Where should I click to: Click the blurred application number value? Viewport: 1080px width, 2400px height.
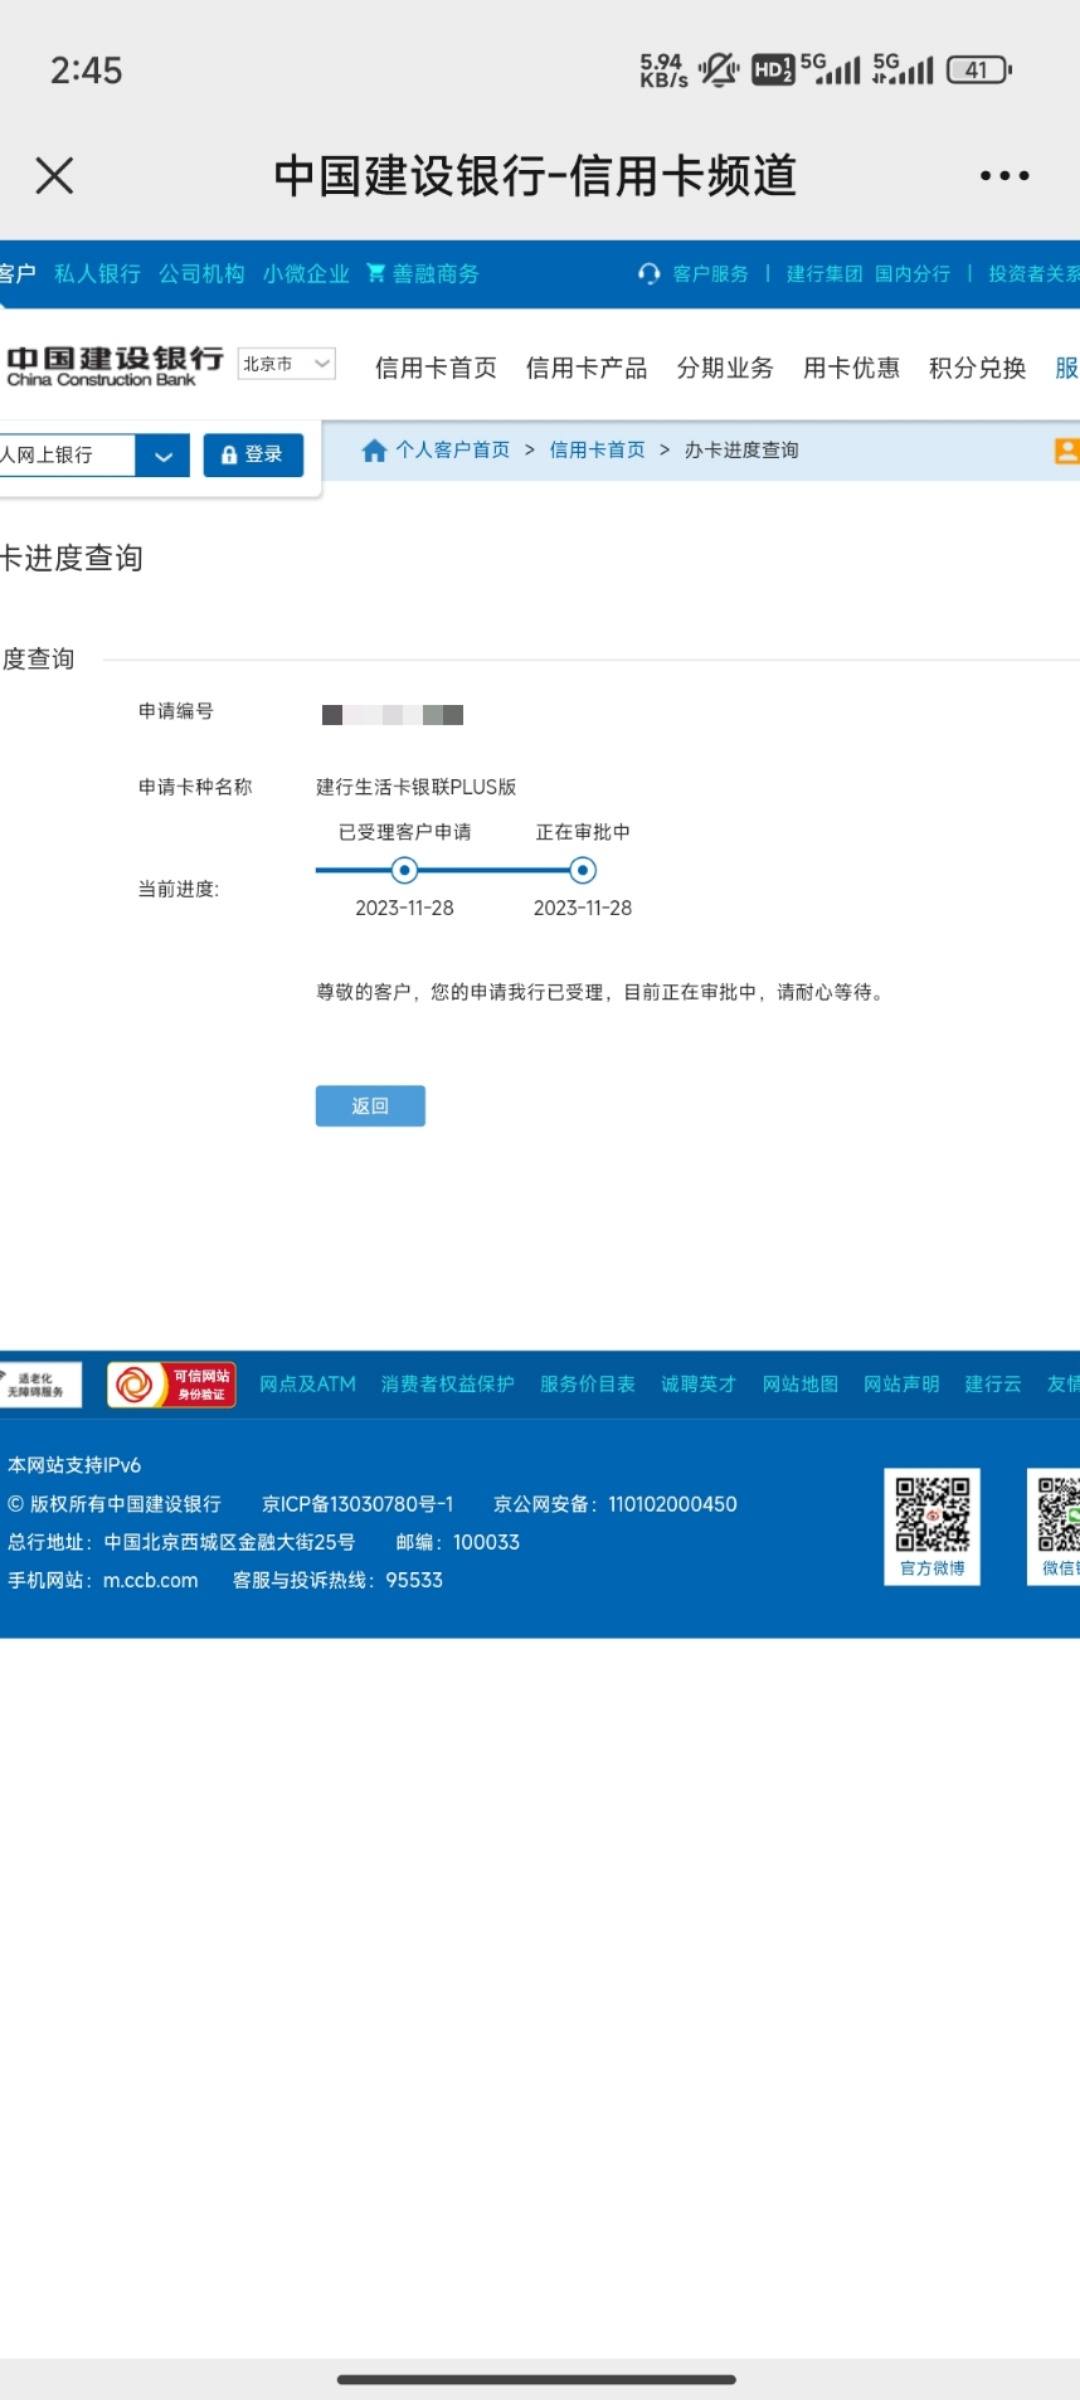pyautogui.click(x=392, y=715)
